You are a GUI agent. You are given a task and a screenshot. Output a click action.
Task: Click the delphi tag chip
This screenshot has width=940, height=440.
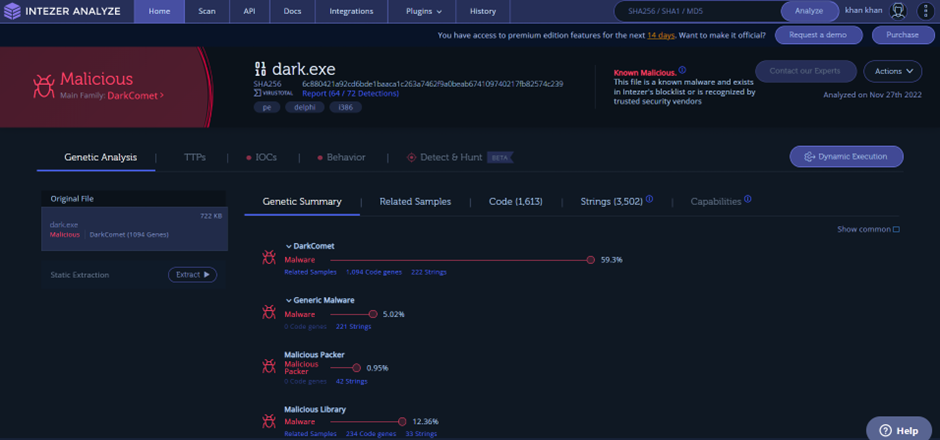pyautogui.click(x=305, y=107)
